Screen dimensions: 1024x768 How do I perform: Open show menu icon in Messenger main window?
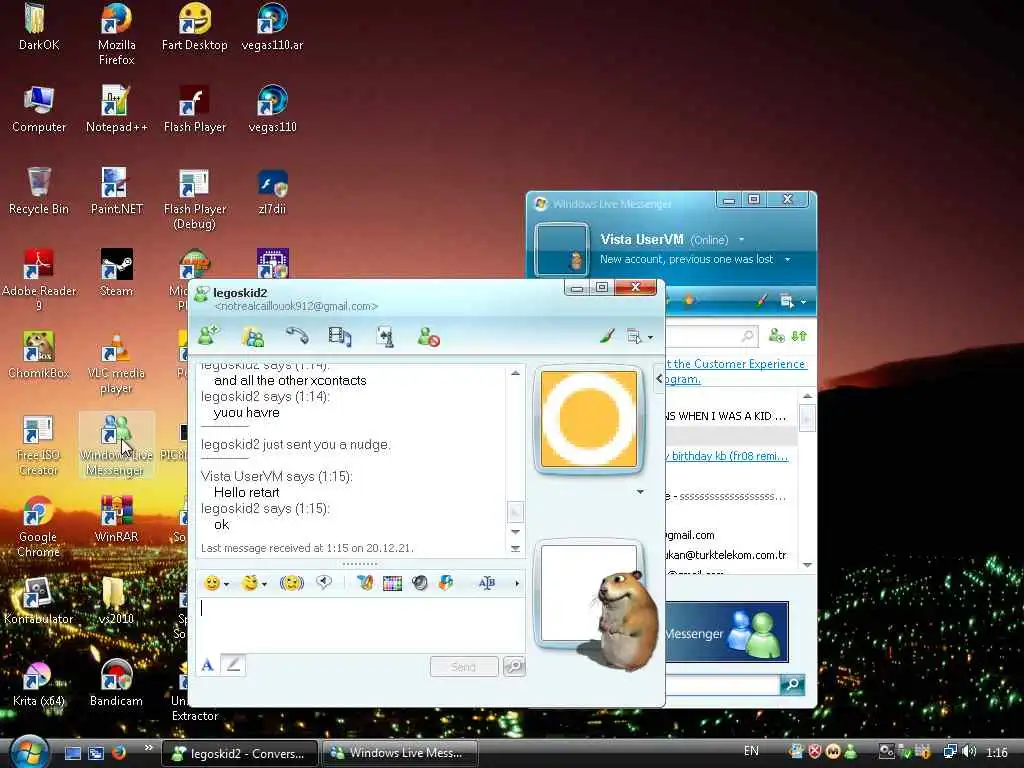click(787, 301)
